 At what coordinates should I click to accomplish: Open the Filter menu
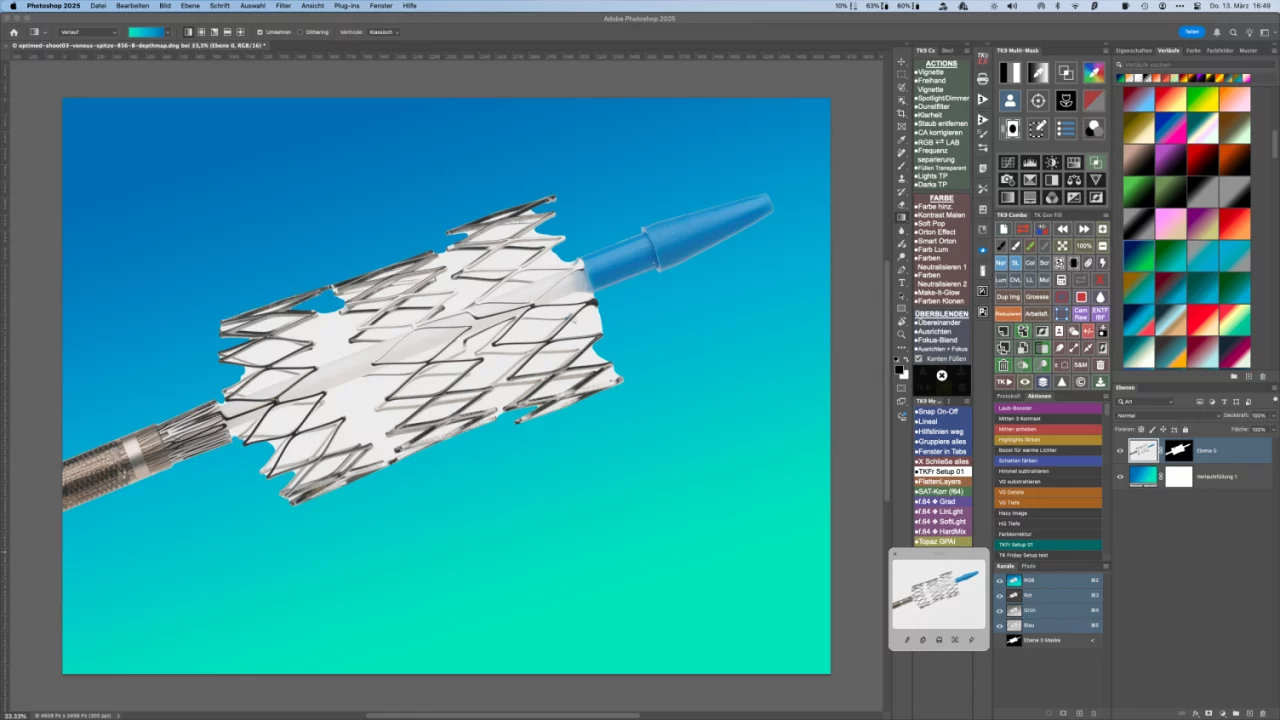pyautogui.click(x=283, y=6)
